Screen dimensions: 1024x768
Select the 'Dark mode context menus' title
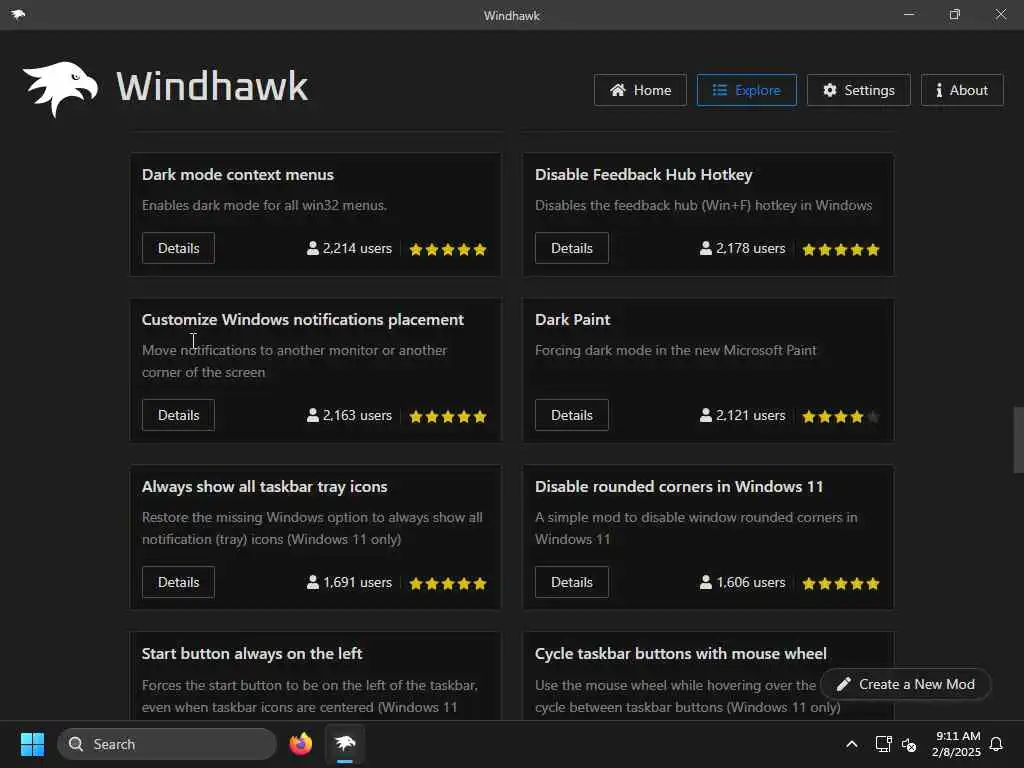click(x=238, y=175)
